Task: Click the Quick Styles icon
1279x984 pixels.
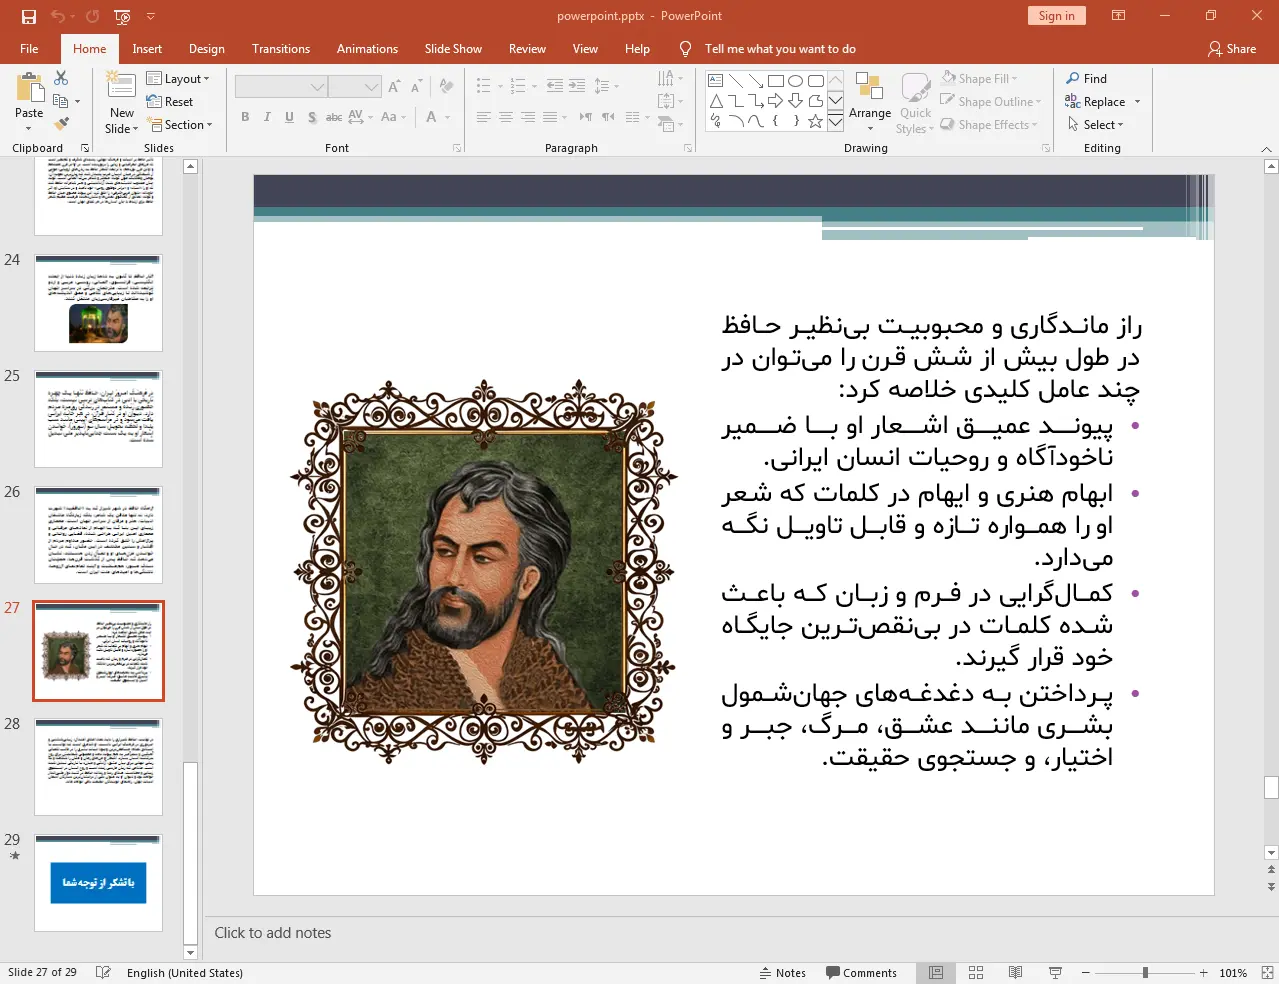Action: [915, 89]
